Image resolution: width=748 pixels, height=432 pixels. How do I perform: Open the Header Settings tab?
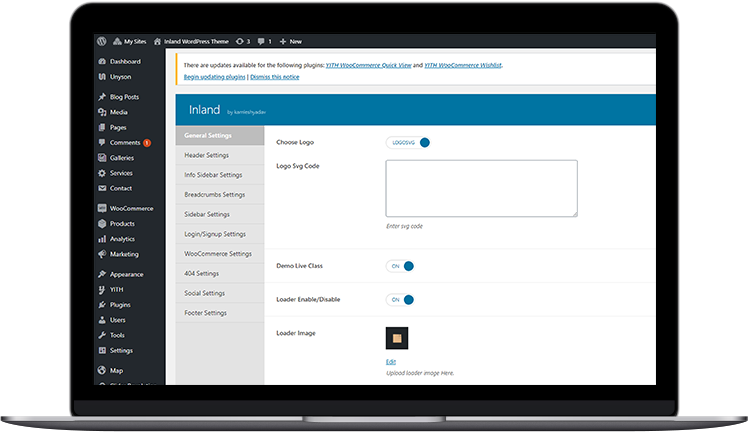coord(220,155)
